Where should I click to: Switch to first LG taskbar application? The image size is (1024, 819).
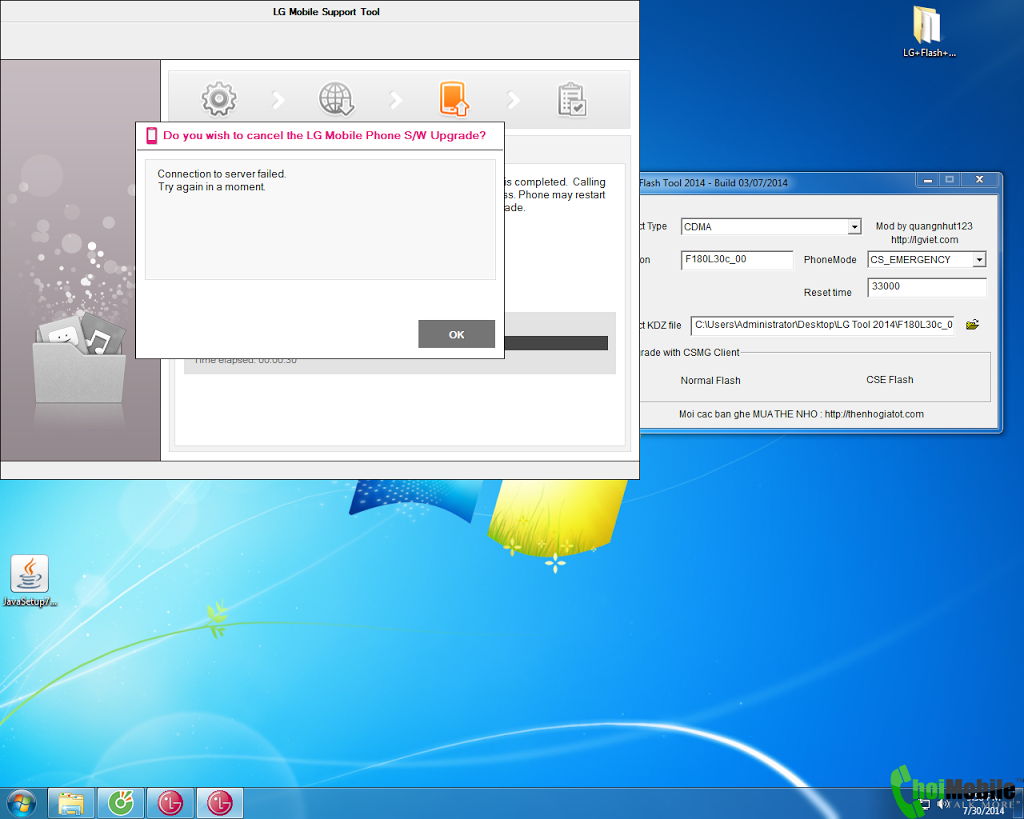(x=170, y=803)
